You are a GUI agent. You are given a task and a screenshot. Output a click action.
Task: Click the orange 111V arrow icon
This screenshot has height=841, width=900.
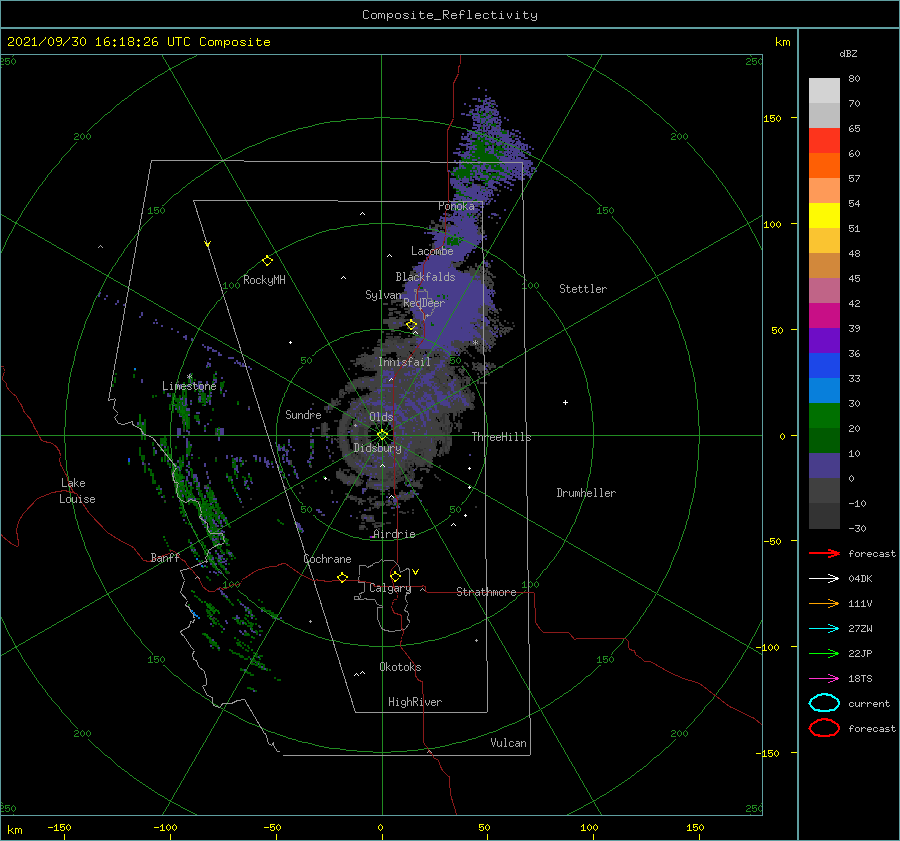pyautogui.click(x=824, y=603)
